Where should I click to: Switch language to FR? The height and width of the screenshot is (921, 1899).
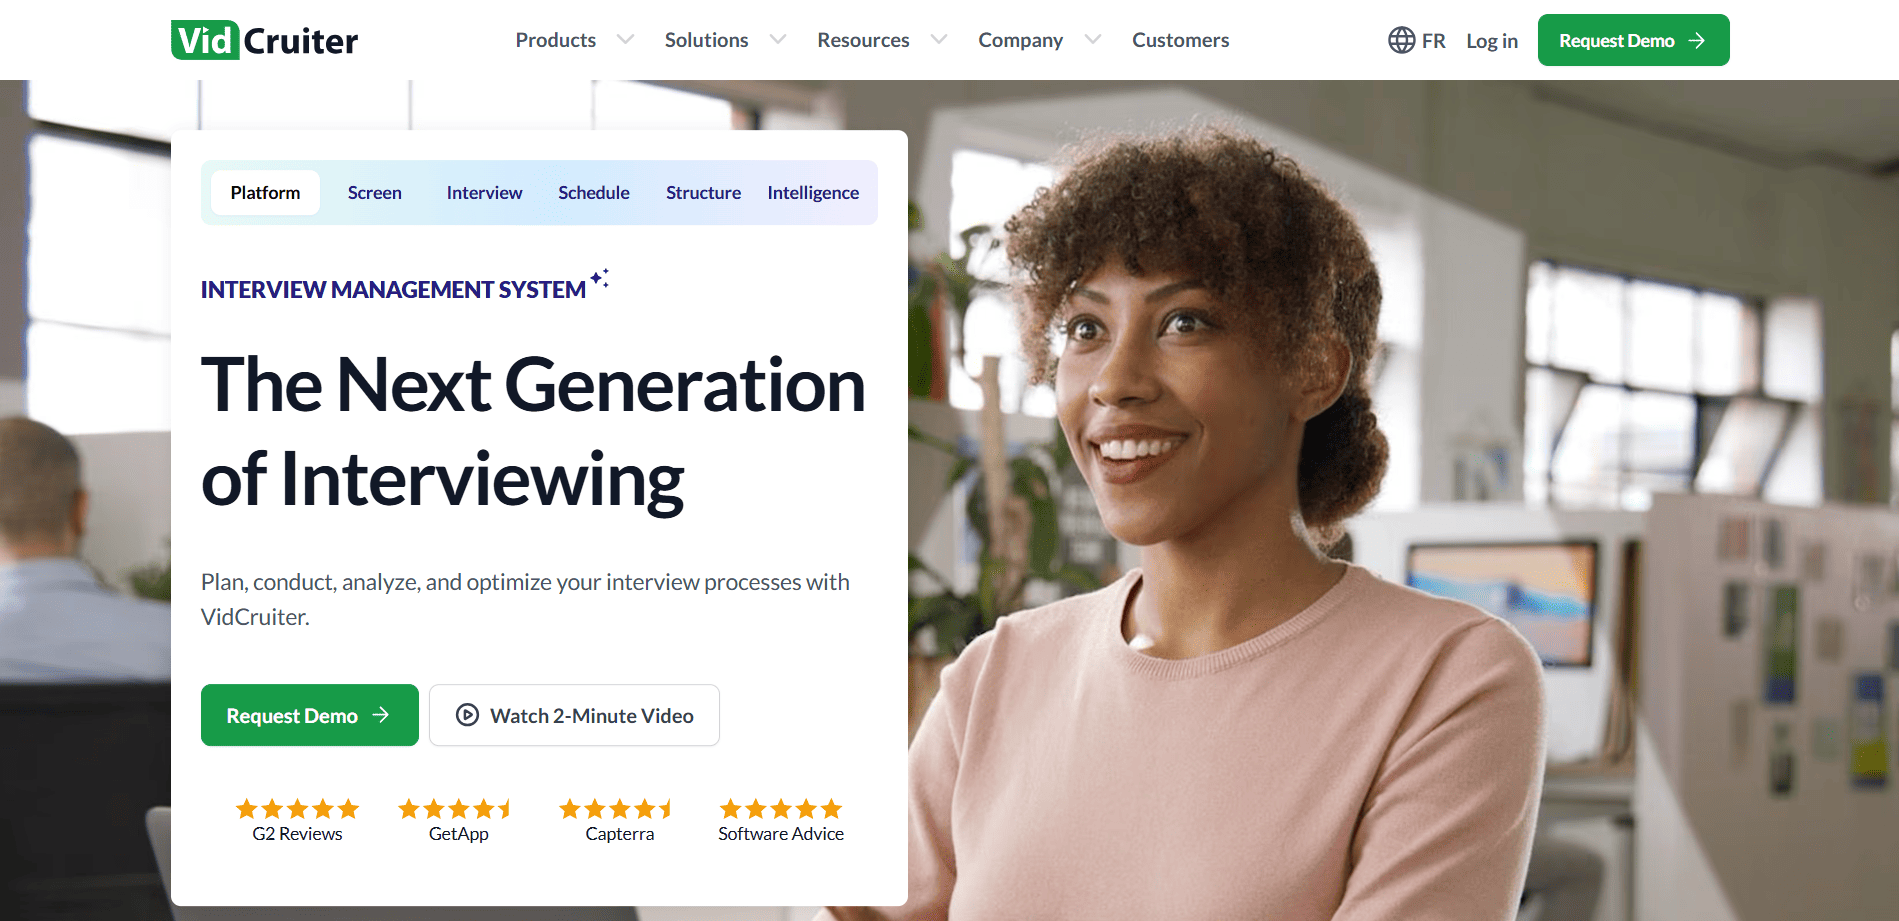1433,41
